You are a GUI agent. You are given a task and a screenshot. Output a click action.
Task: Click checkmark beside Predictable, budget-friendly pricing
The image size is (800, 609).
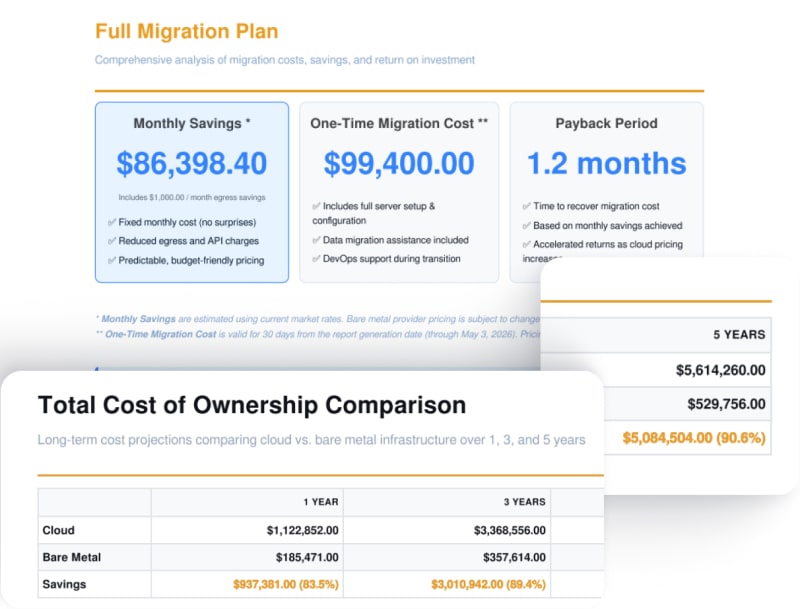click(x=112, y=260)
